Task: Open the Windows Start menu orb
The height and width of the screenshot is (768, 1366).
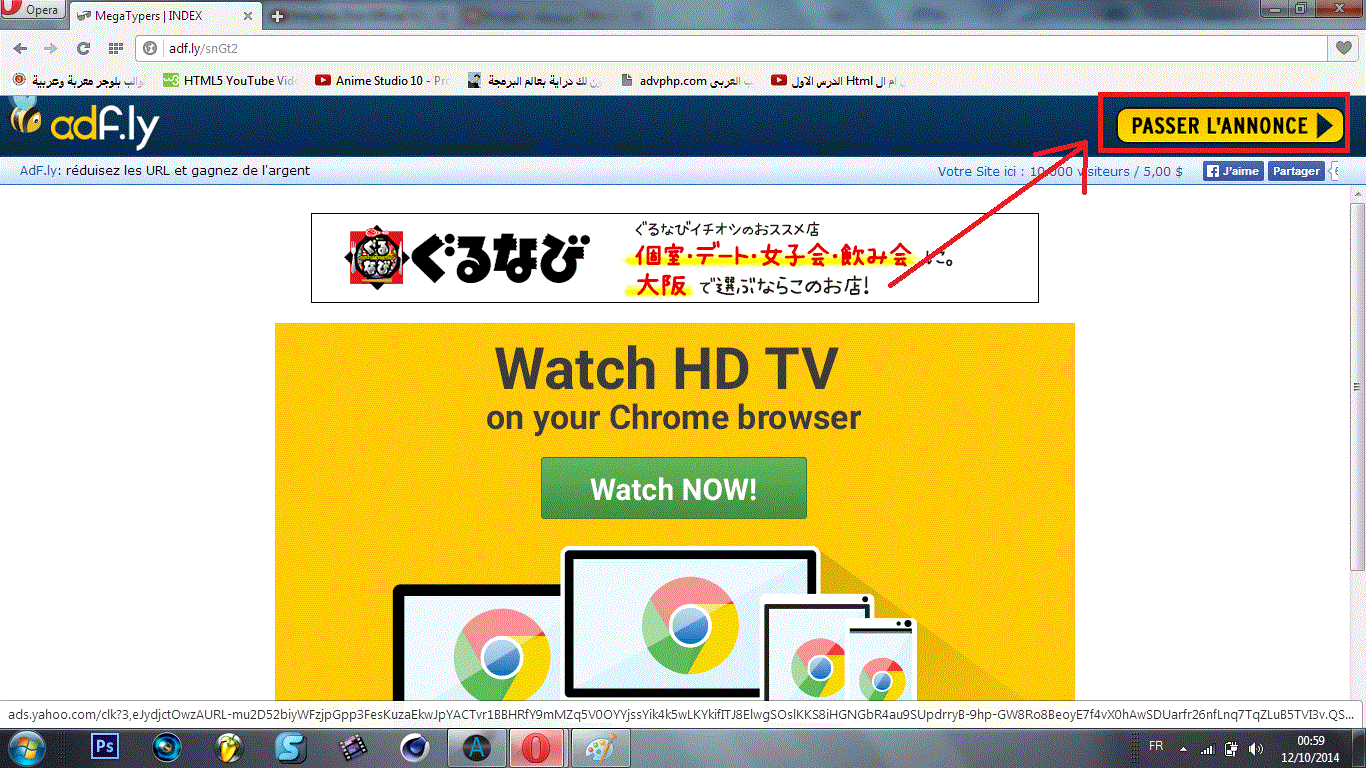Action: point(27,747)
